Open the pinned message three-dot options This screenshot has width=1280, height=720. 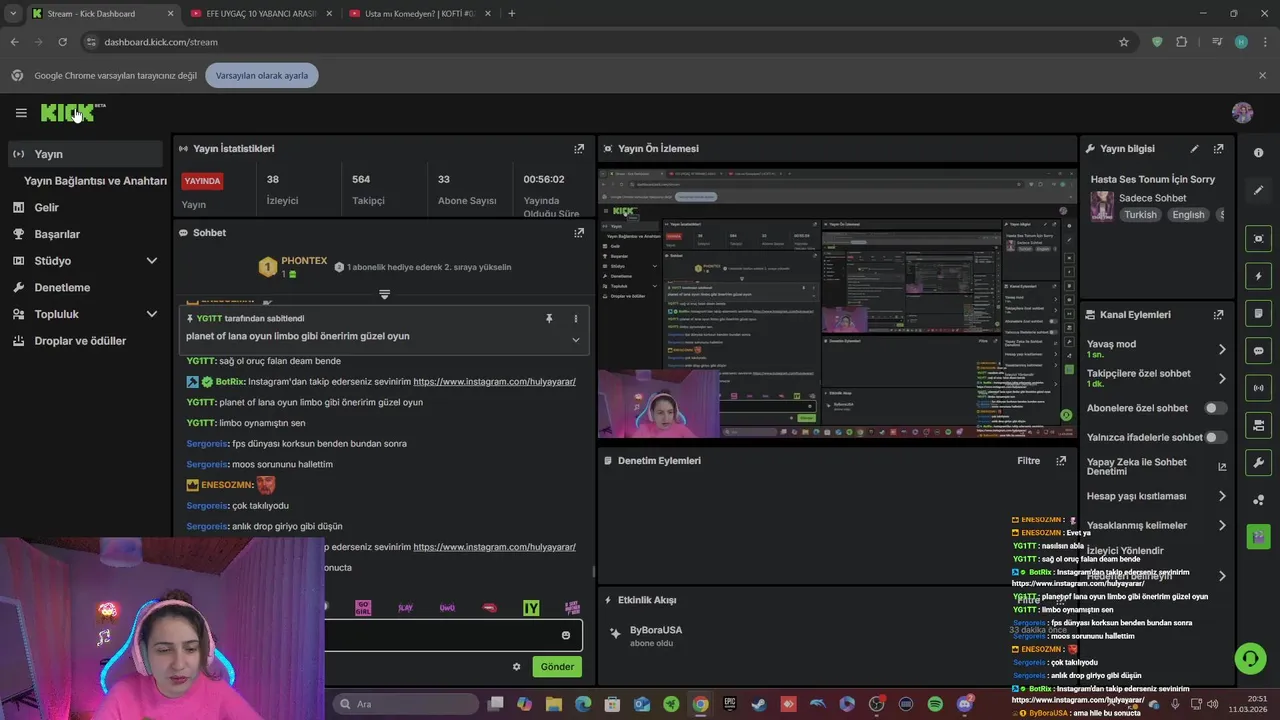pyautogui.click(x=575, y=318)
